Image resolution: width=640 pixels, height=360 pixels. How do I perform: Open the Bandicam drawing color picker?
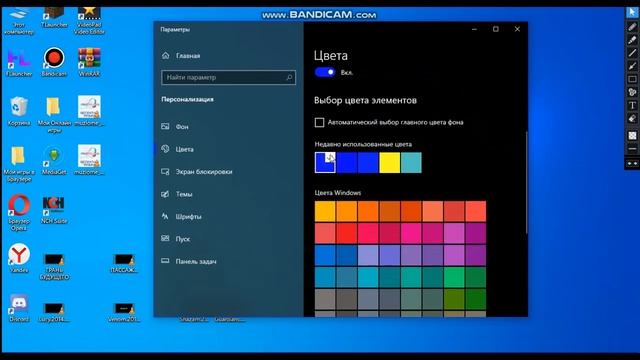[632, 136]
